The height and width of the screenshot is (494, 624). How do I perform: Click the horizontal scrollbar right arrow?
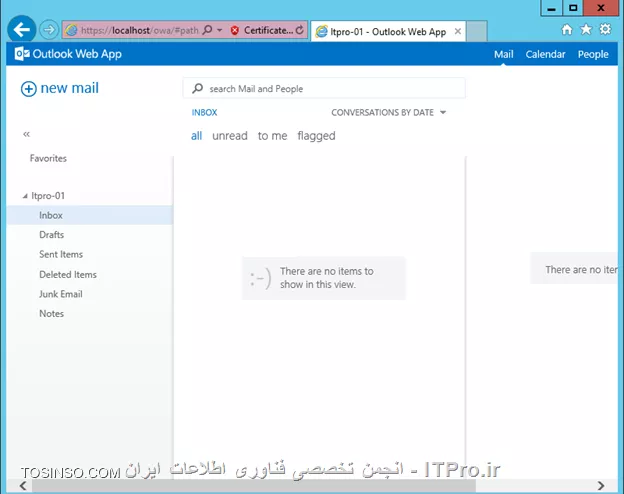coord(601,486)
